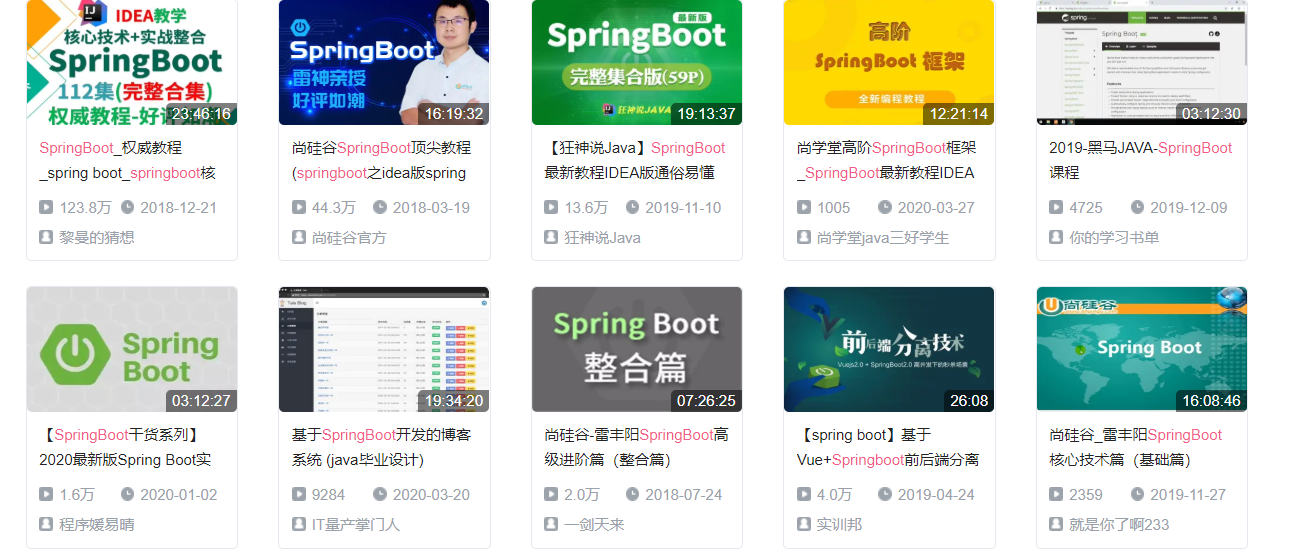Open the 黎曼的猜想 SpringBoot 权威教程 video thumbnail
The image size is (1291, 559).
tap(132, 62)
